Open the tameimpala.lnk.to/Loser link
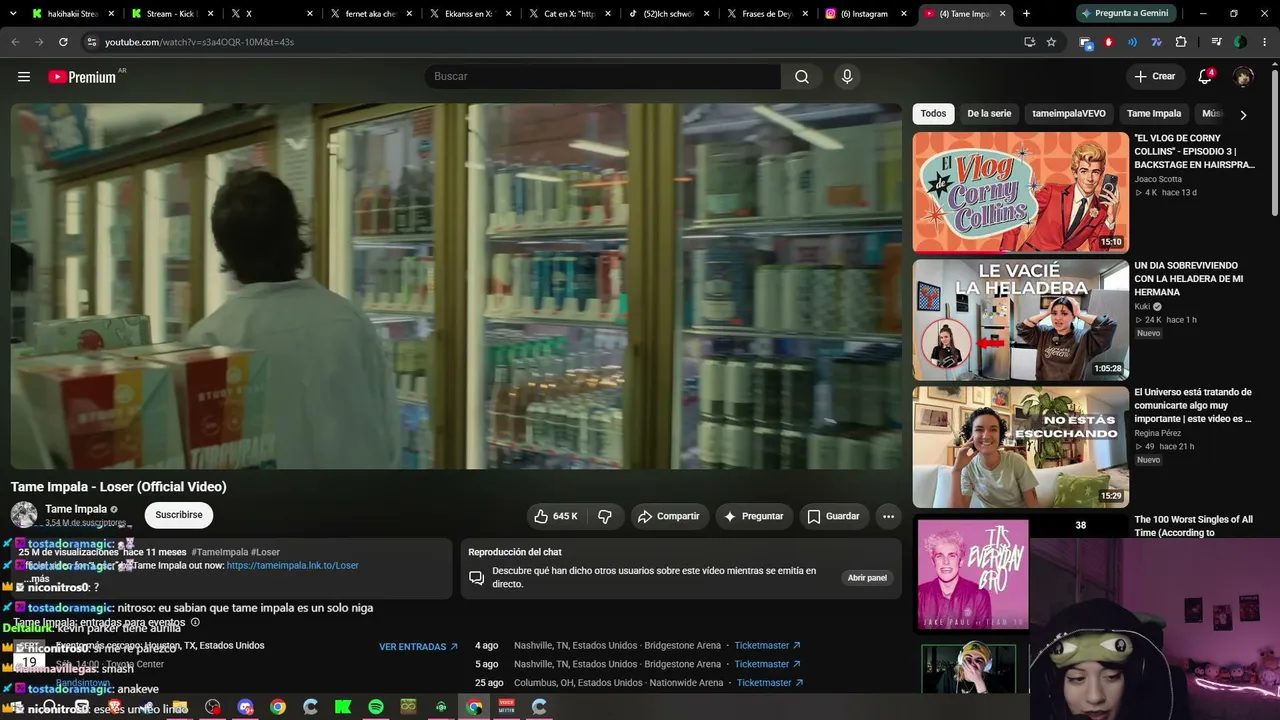 pos(292,566)
